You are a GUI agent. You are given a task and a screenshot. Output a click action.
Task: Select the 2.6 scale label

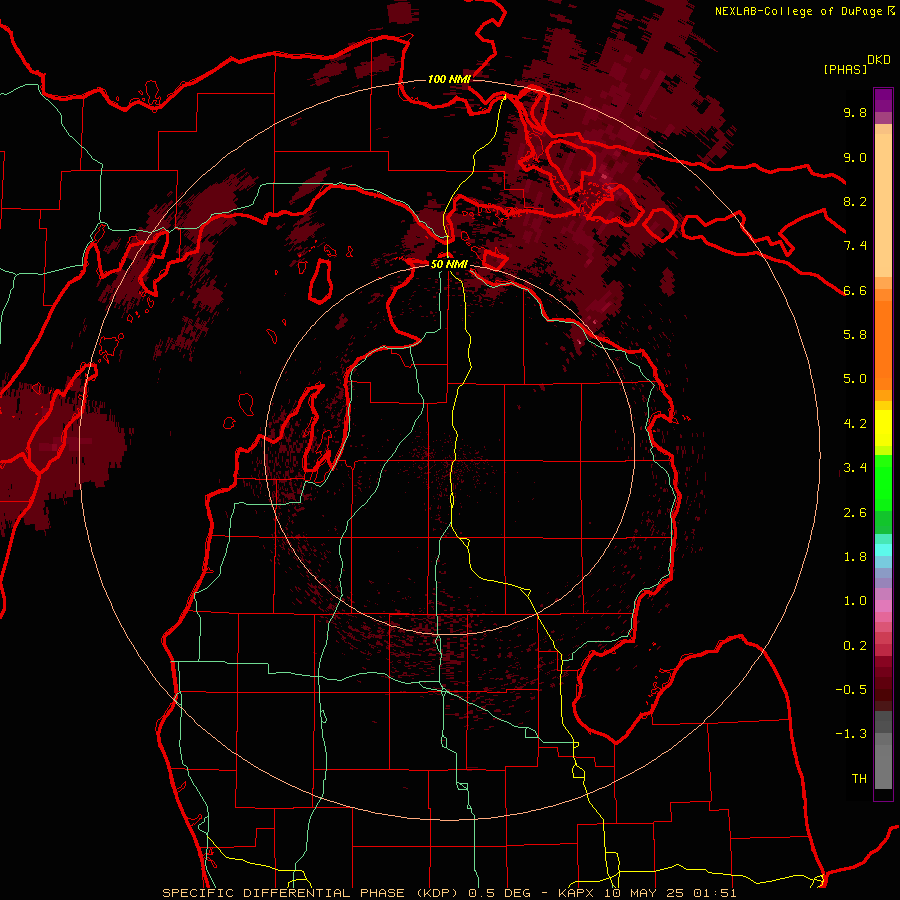pos(855,513)
